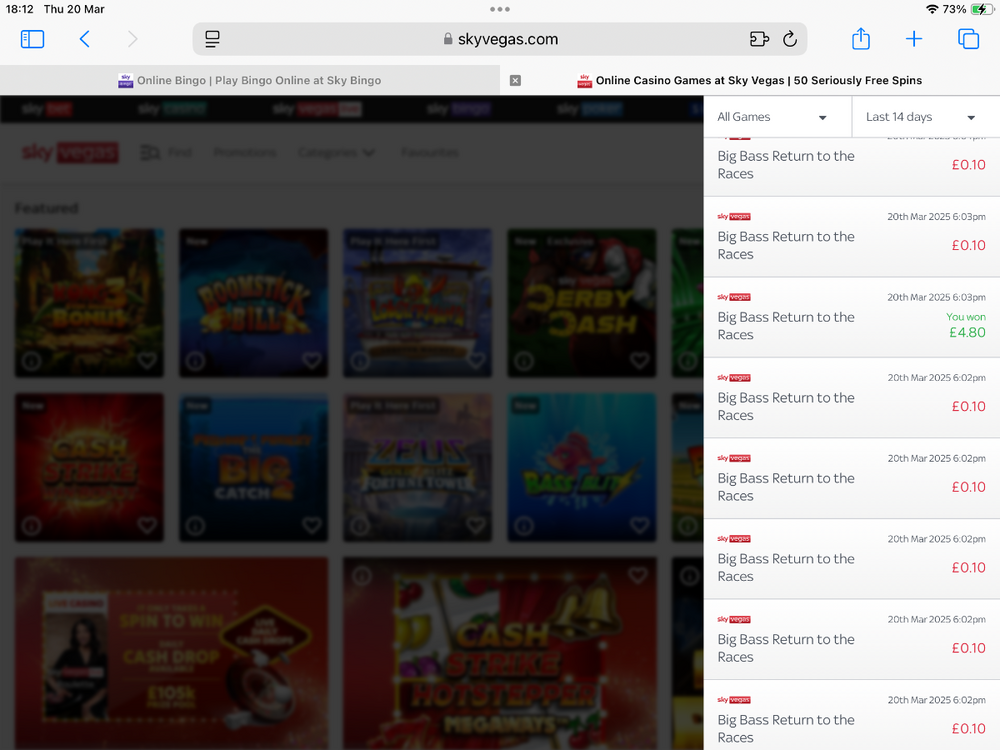Favourite the Boomstick Bill game with its heart
This screenshot has height=750, width=1000.
(x=311, y=360)
